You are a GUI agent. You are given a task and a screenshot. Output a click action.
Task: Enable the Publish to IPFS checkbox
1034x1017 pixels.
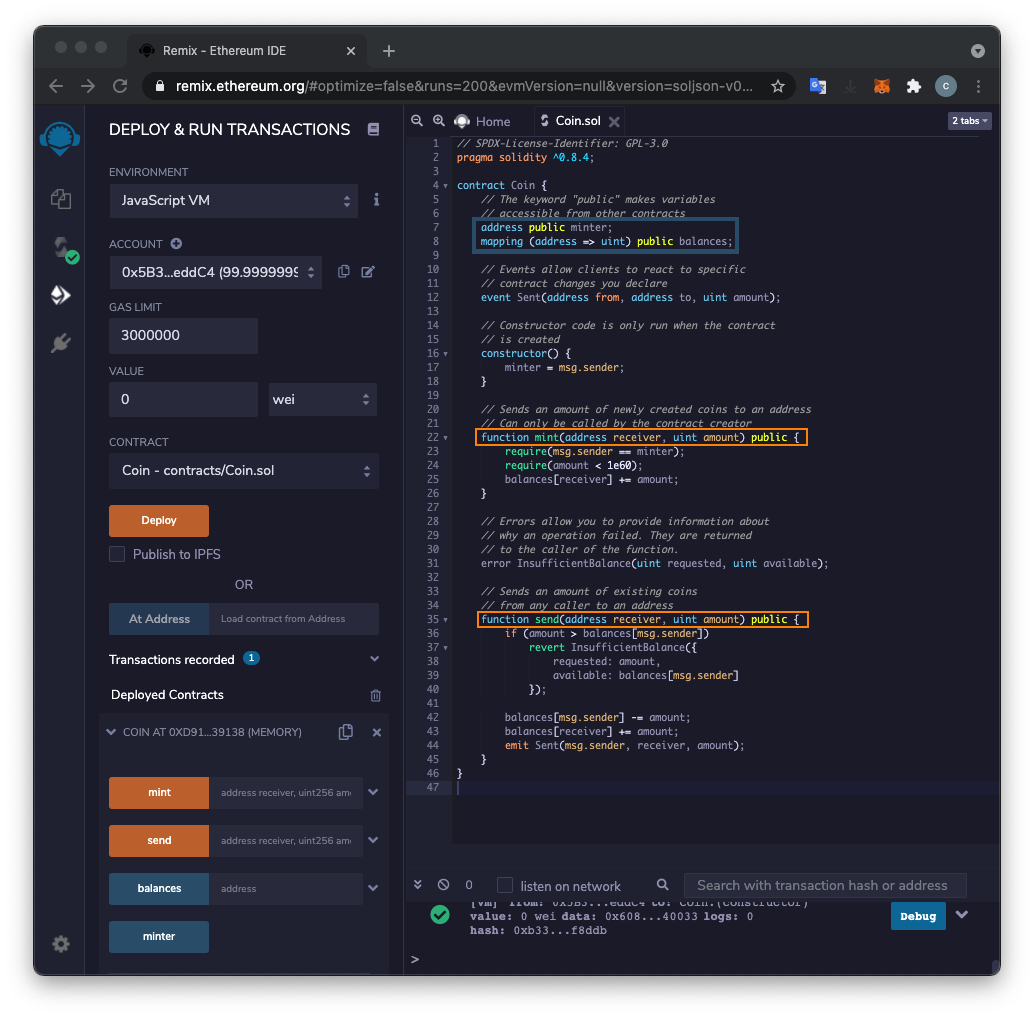point(117,554)
